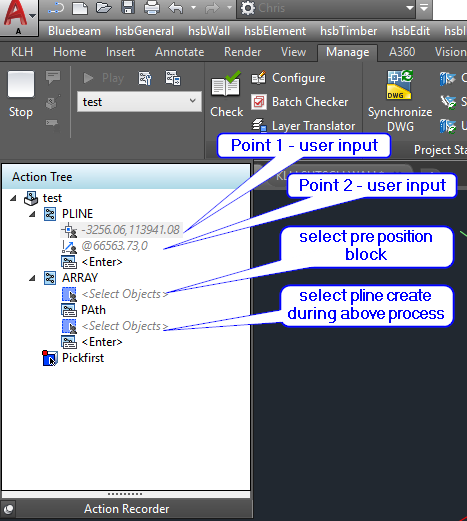Select the Enter entry under PLINE
This screenshot has width=467, height=521.
(x=102, y=262)
